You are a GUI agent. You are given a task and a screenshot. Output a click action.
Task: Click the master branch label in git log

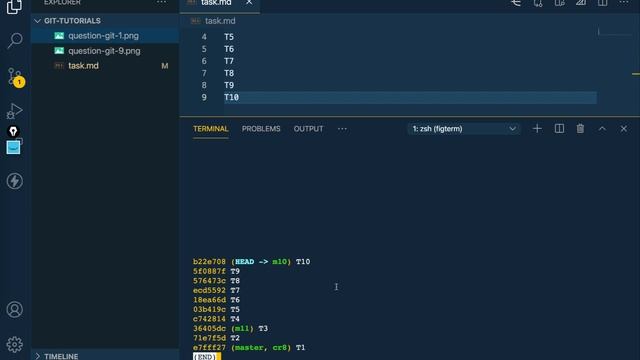coord(249,348)
